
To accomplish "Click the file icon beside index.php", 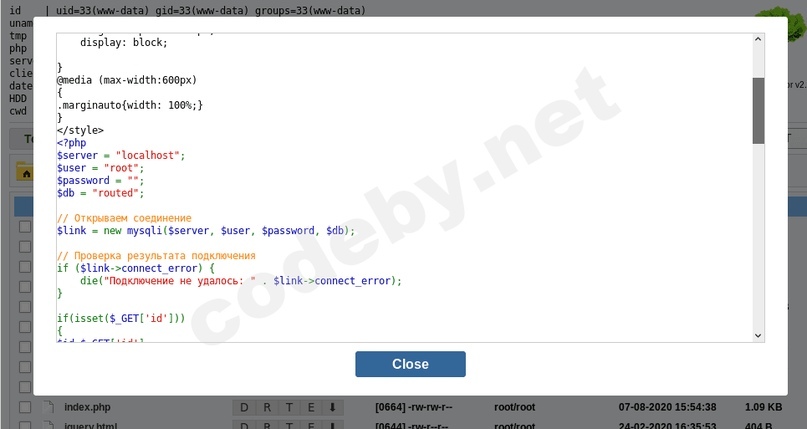I will click(47, 407).
